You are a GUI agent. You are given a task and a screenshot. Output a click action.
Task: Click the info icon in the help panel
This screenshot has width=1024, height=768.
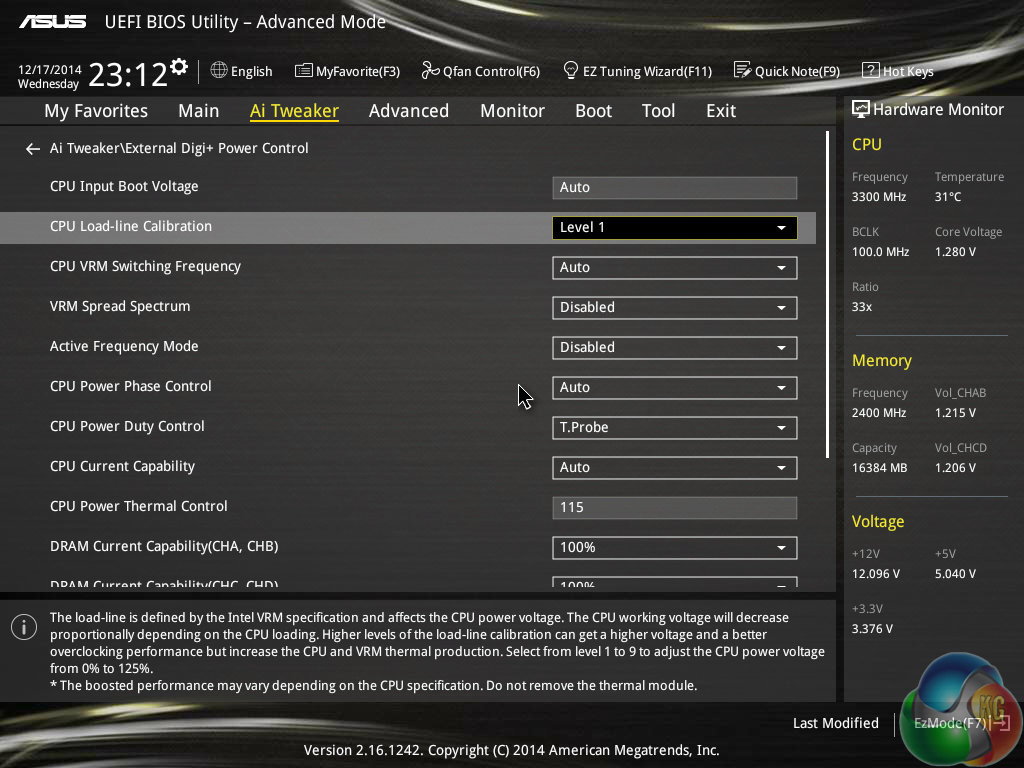23,627
